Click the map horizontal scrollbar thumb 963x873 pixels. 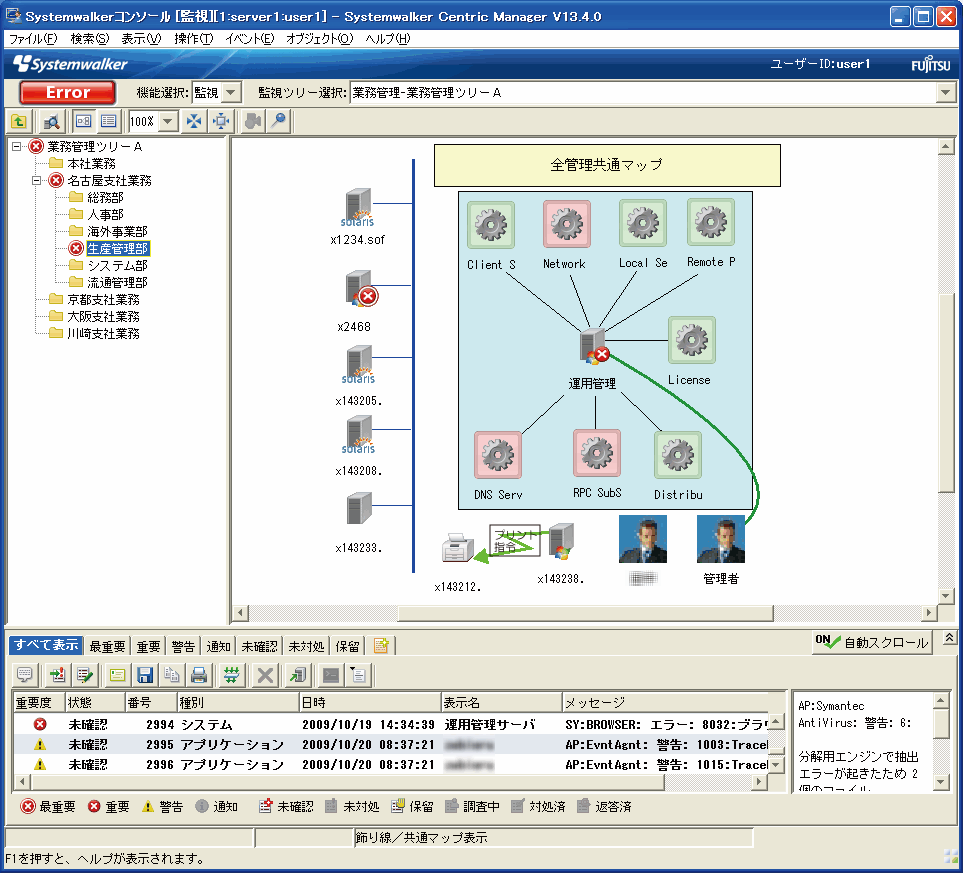click(585, 613)
